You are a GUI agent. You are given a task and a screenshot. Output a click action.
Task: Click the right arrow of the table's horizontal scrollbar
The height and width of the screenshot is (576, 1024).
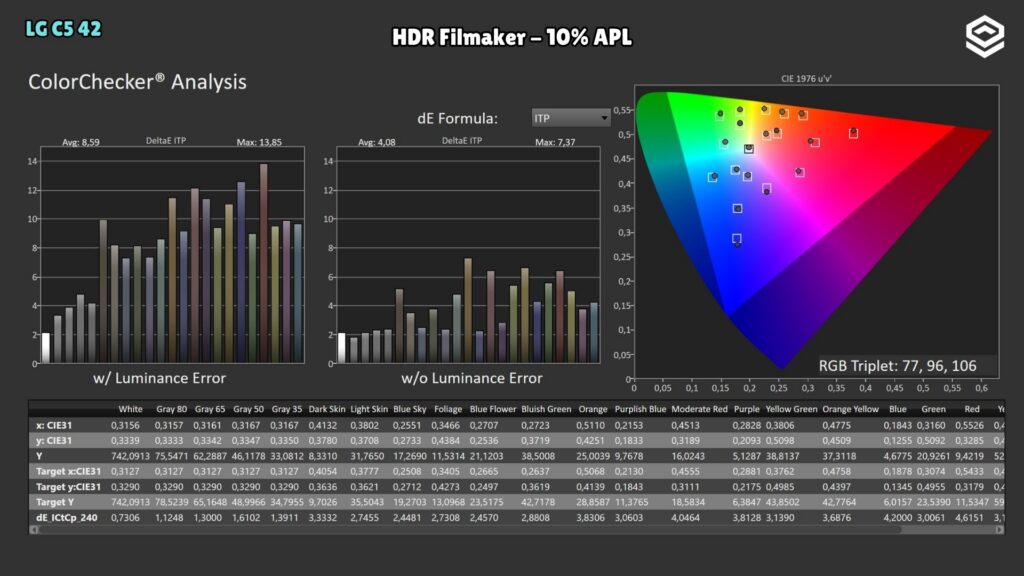pos(999,530)
